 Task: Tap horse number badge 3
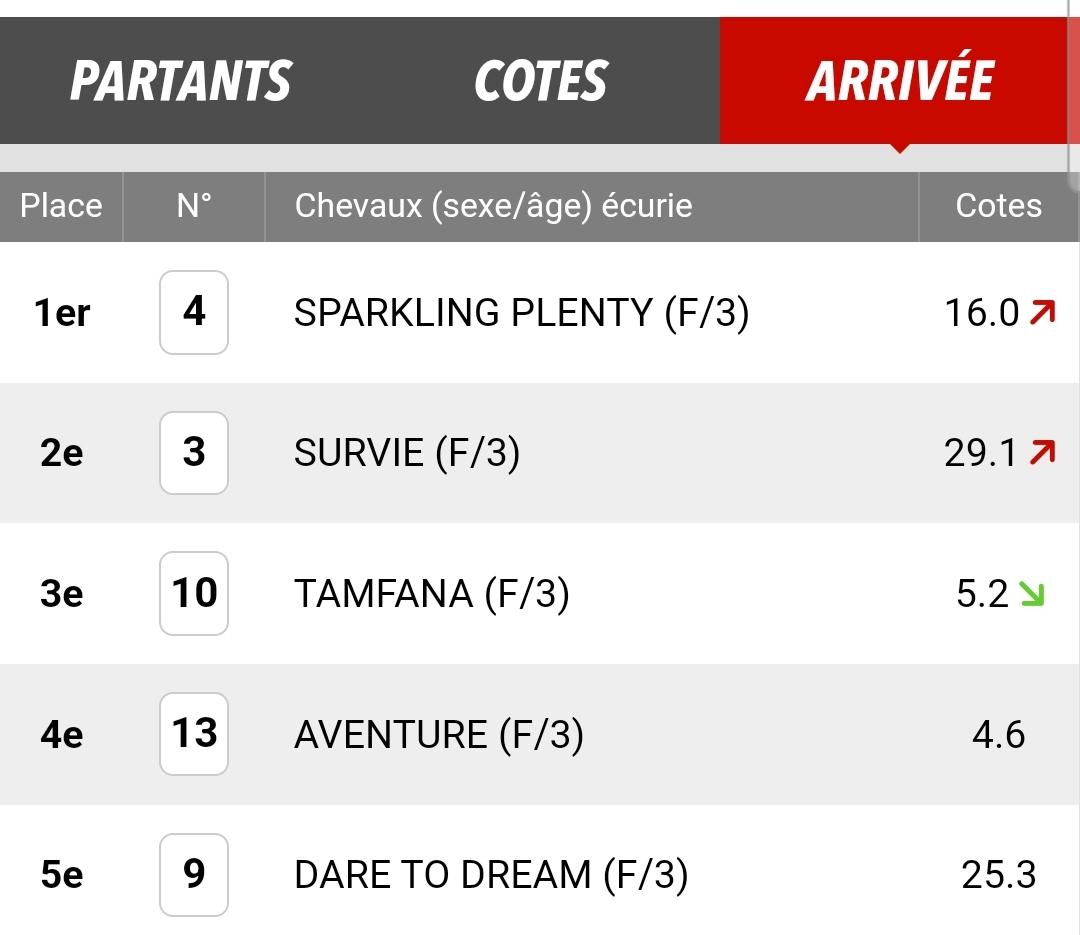194,453
